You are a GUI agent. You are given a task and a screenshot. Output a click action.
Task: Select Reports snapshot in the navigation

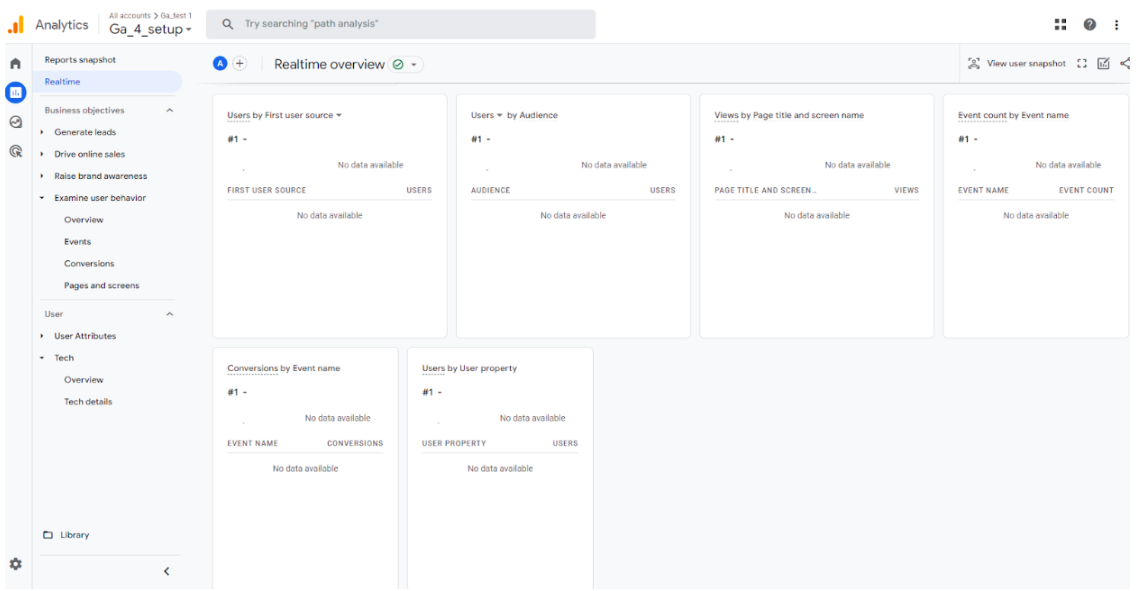click(x=80, y=60)
